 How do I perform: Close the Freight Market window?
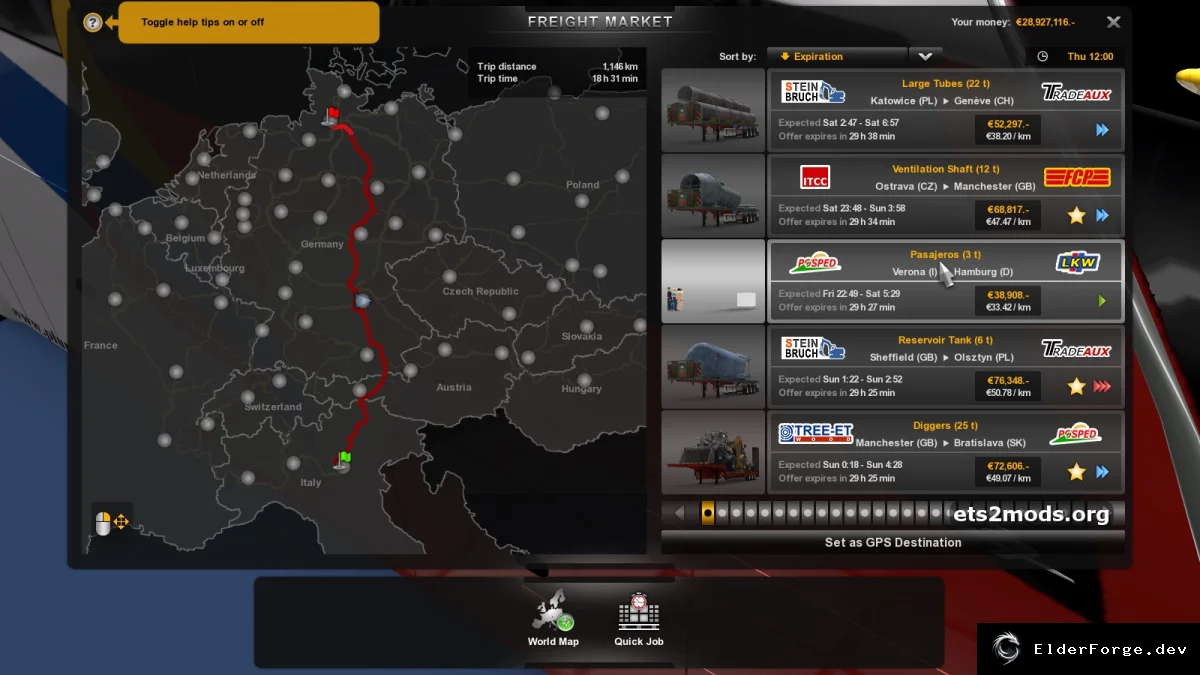1113,22
